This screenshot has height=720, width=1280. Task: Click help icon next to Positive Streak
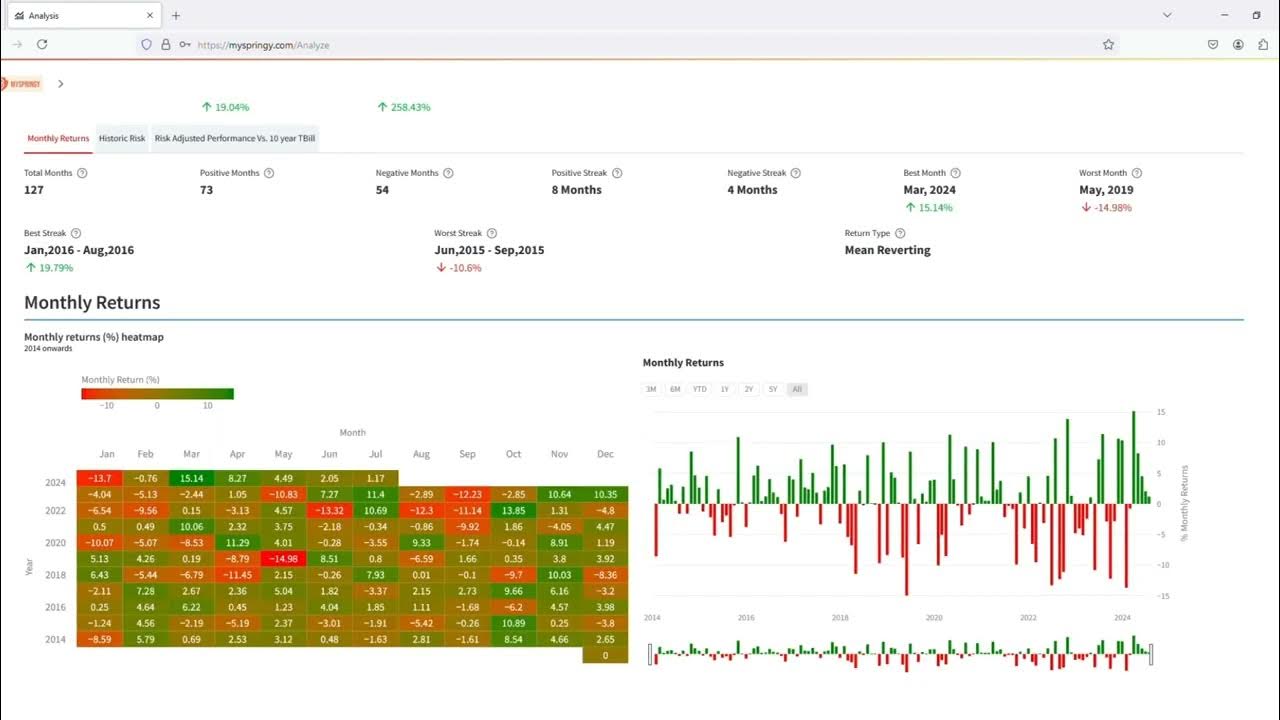pyautogui.click(x=617, y=173)
